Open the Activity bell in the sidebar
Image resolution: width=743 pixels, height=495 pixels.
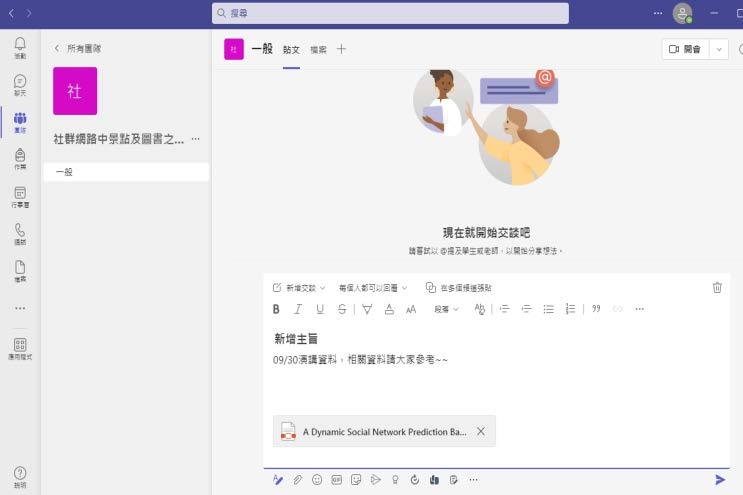click(x=20, y=47)
